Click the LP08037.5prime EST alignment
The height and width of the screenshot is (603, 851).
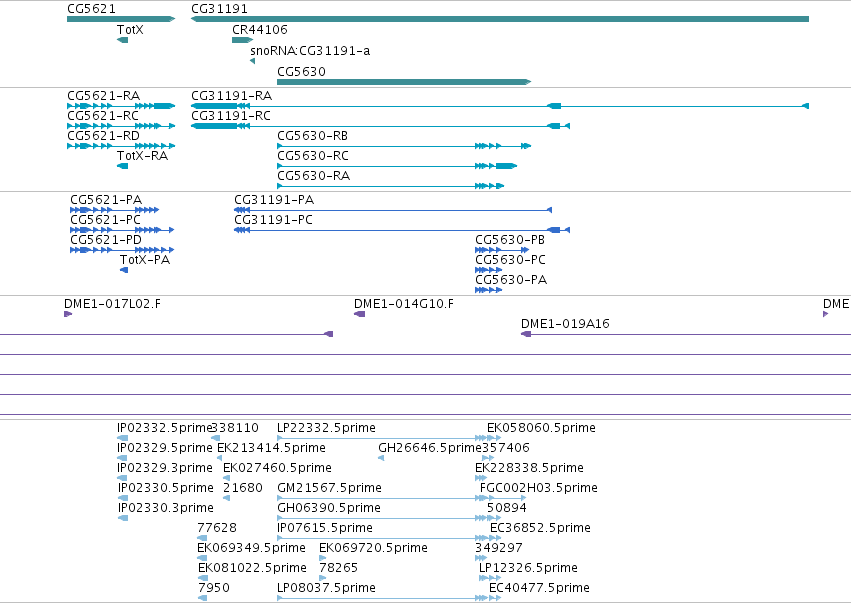pos(389,599)
